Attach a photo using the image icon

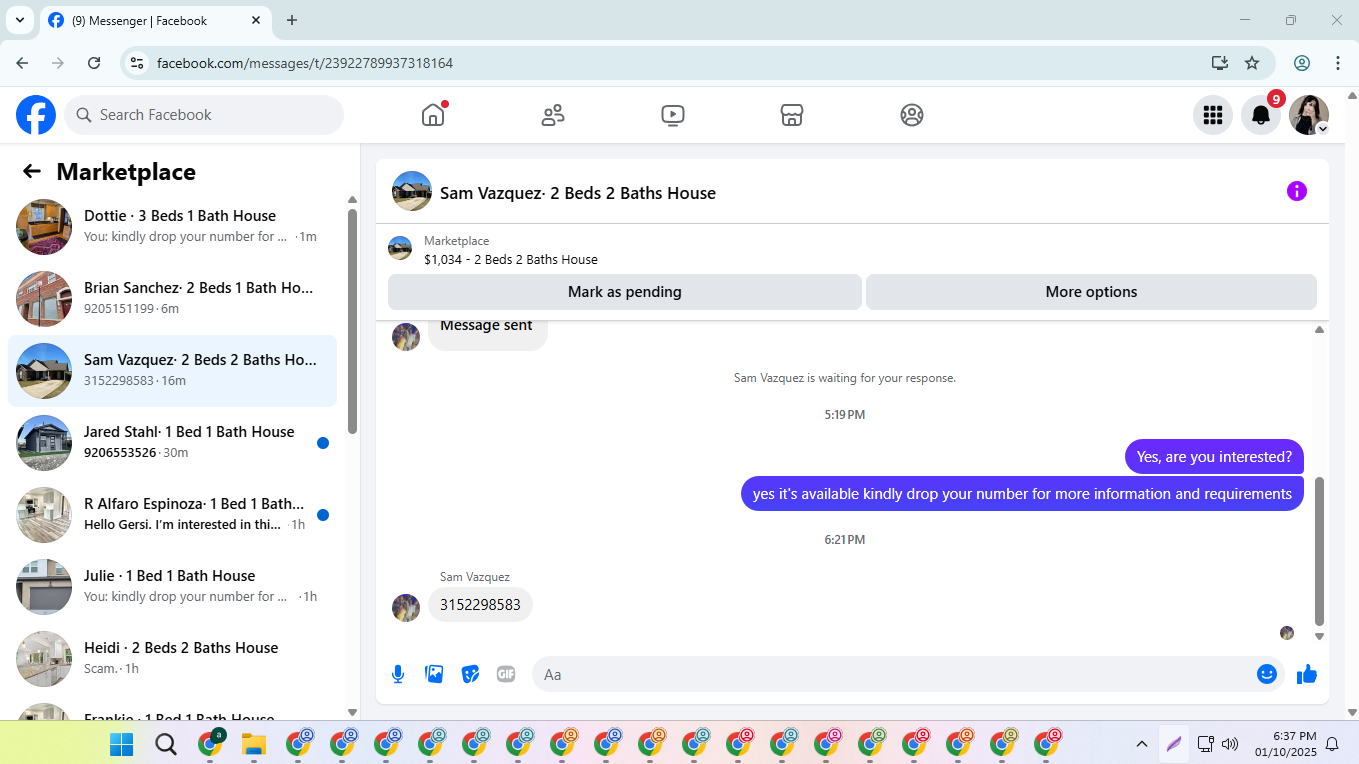pyautogui.click(x=434, y=674)
